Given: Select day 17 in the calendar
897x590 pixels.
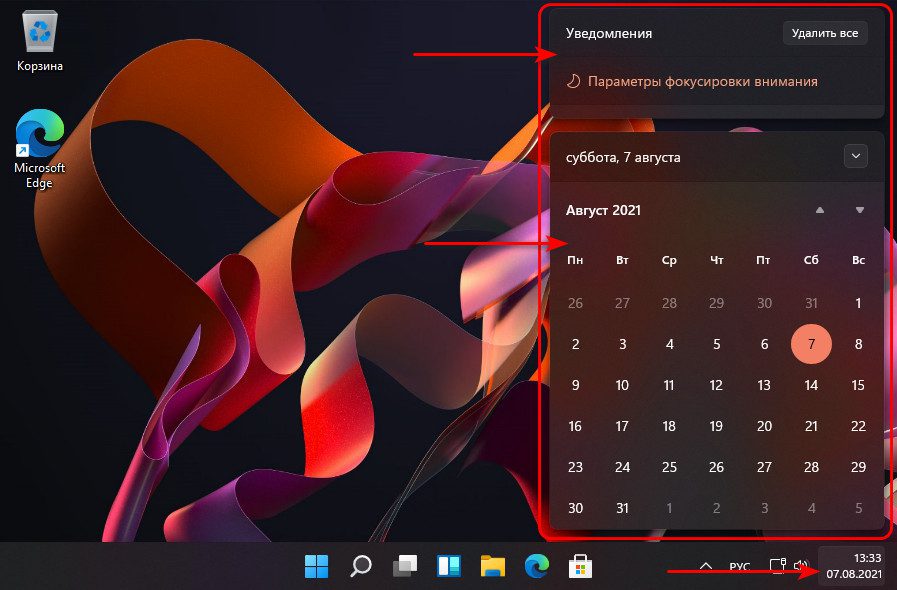Looking at the screenshot, I should coord(622,426).
